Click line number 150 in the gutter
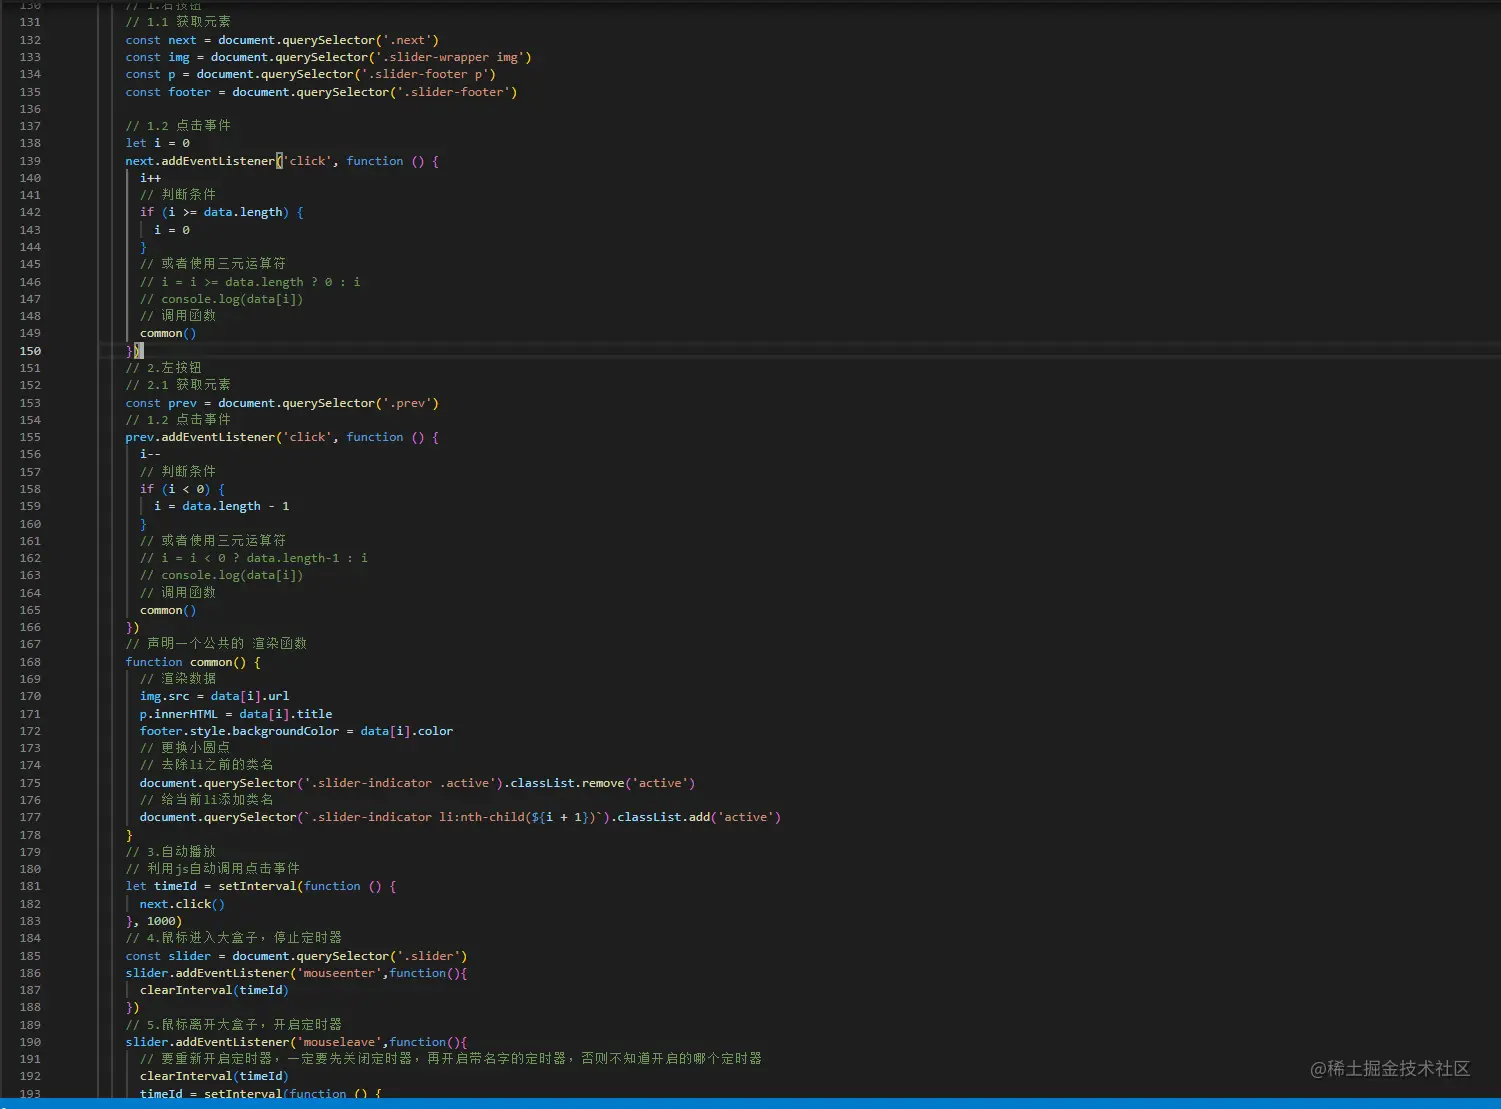The width and height of the screenshot is (1501, 1109). pos(30,351)
